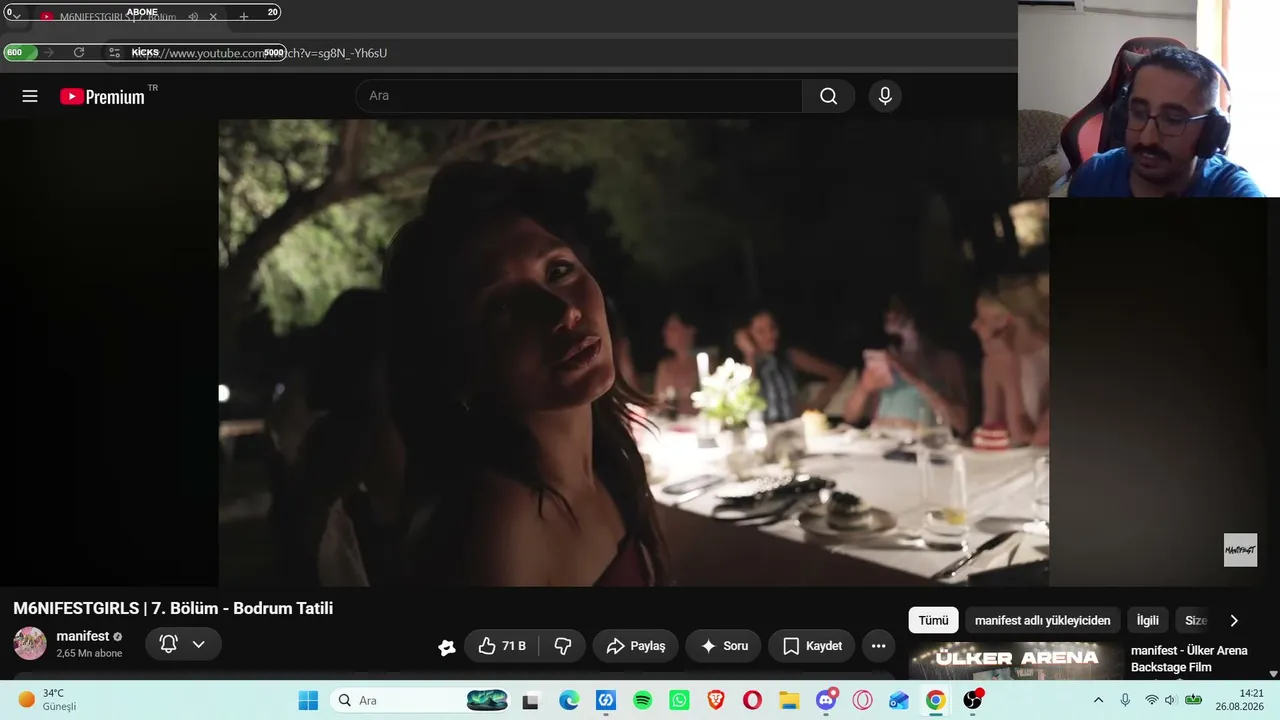Save the video with Kaydet
1280x720 pixels.
coord(812,646)
